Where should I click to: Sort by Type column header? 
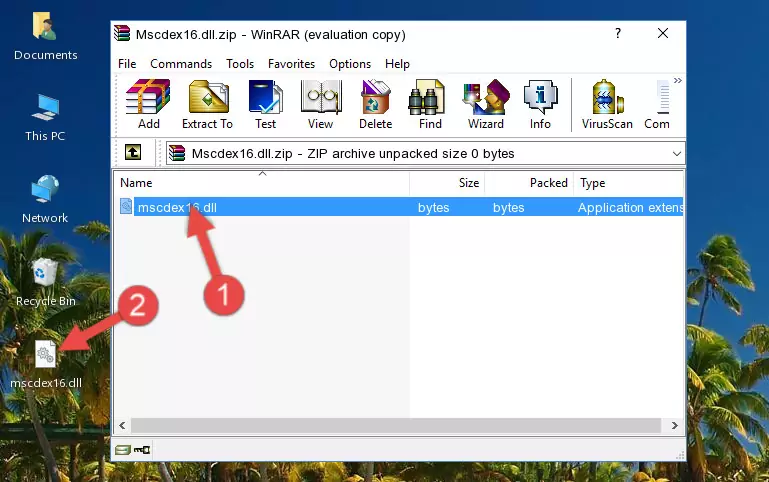pos(629,182)
